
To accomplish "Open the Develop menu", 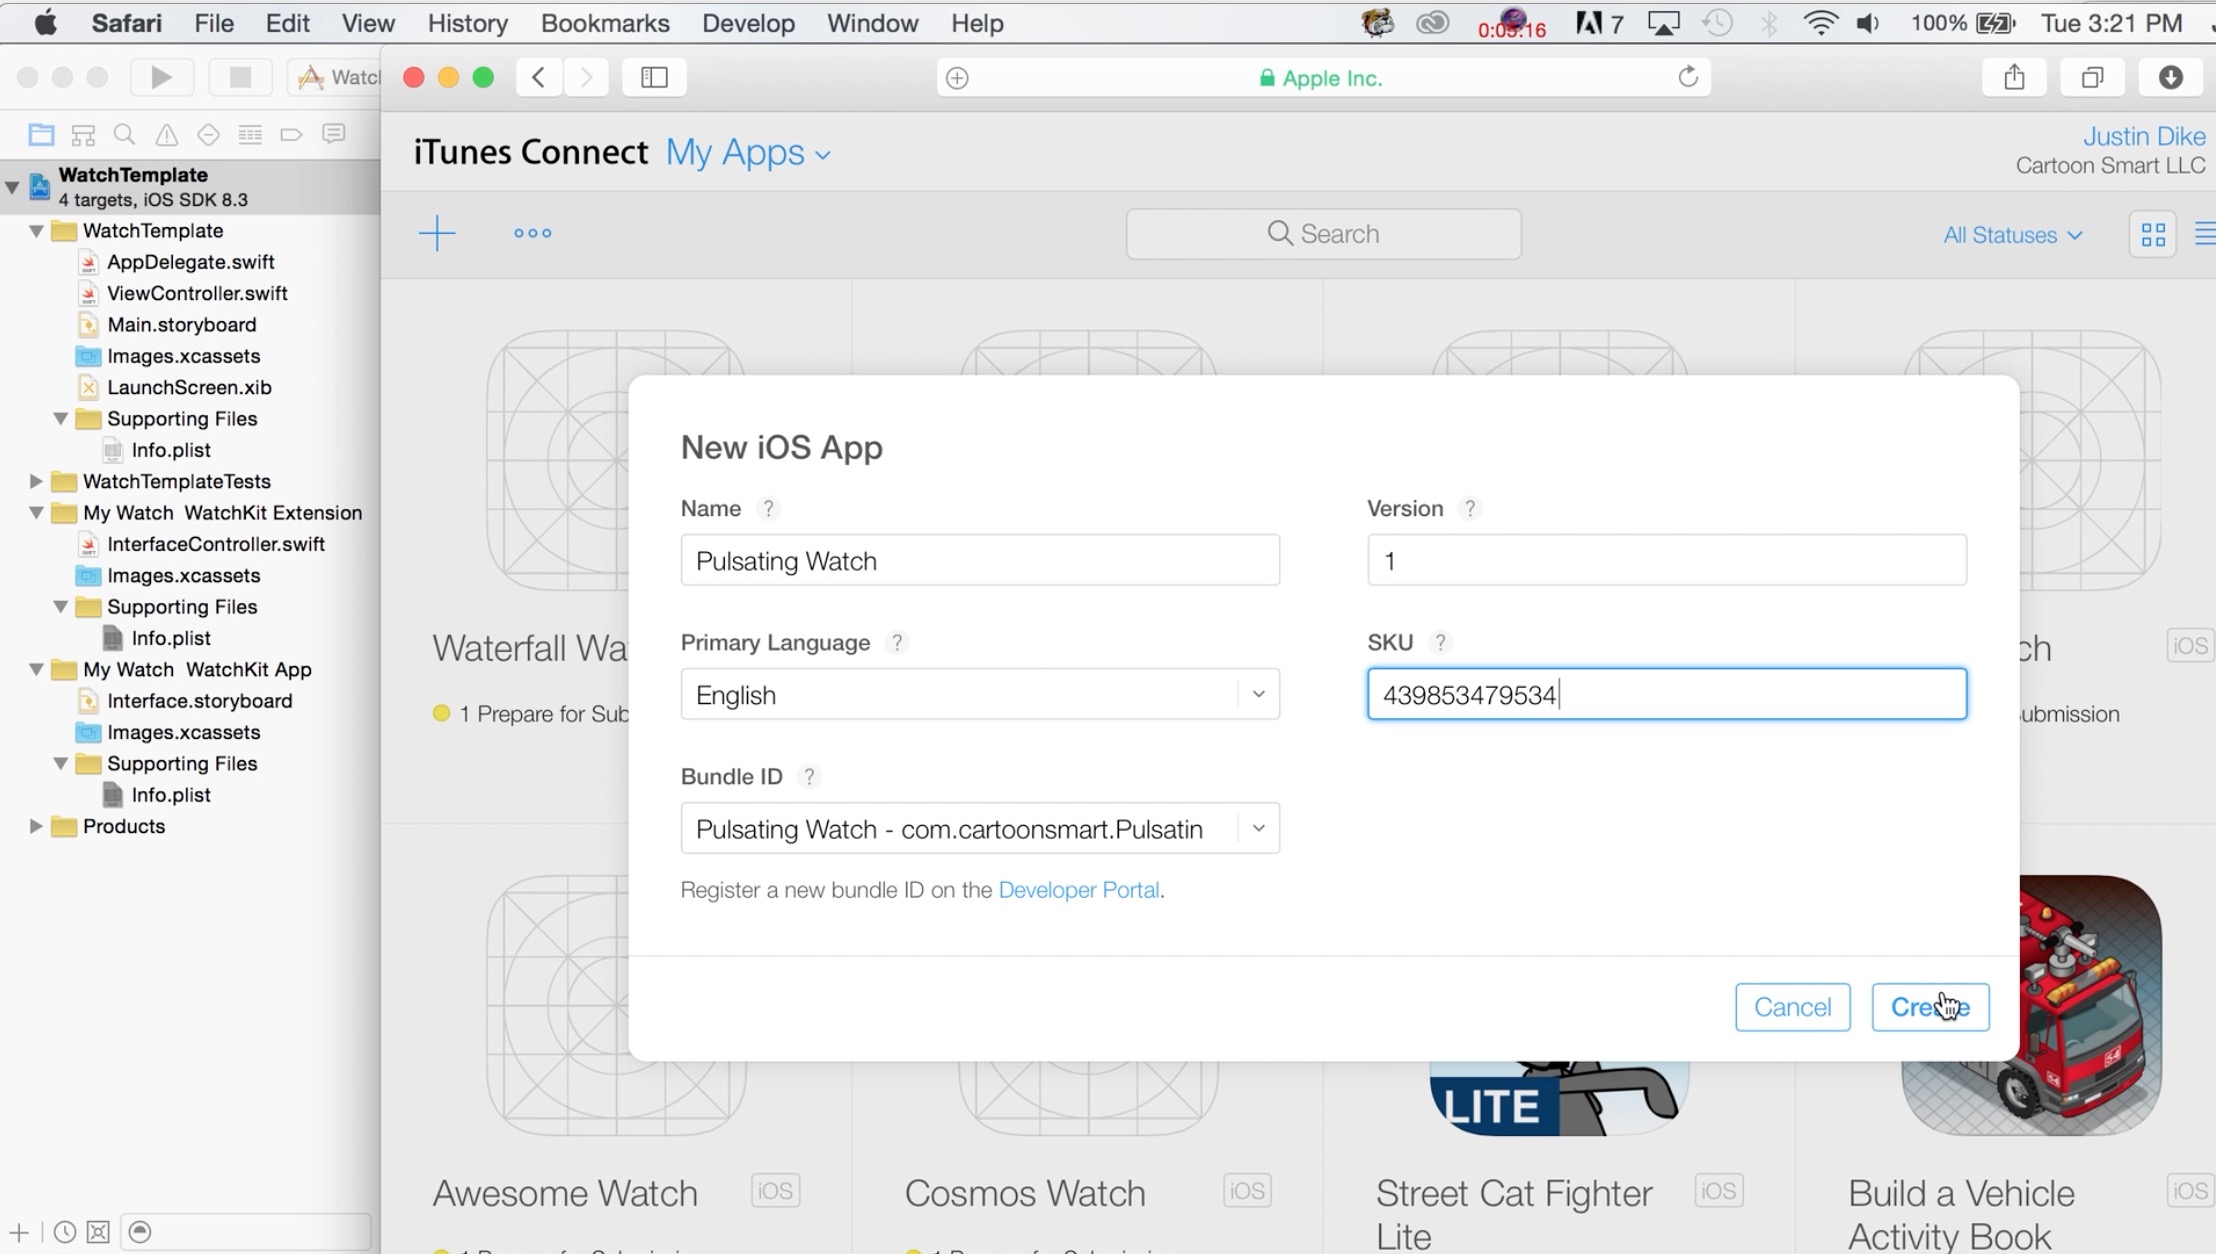I will pos(748,23).
